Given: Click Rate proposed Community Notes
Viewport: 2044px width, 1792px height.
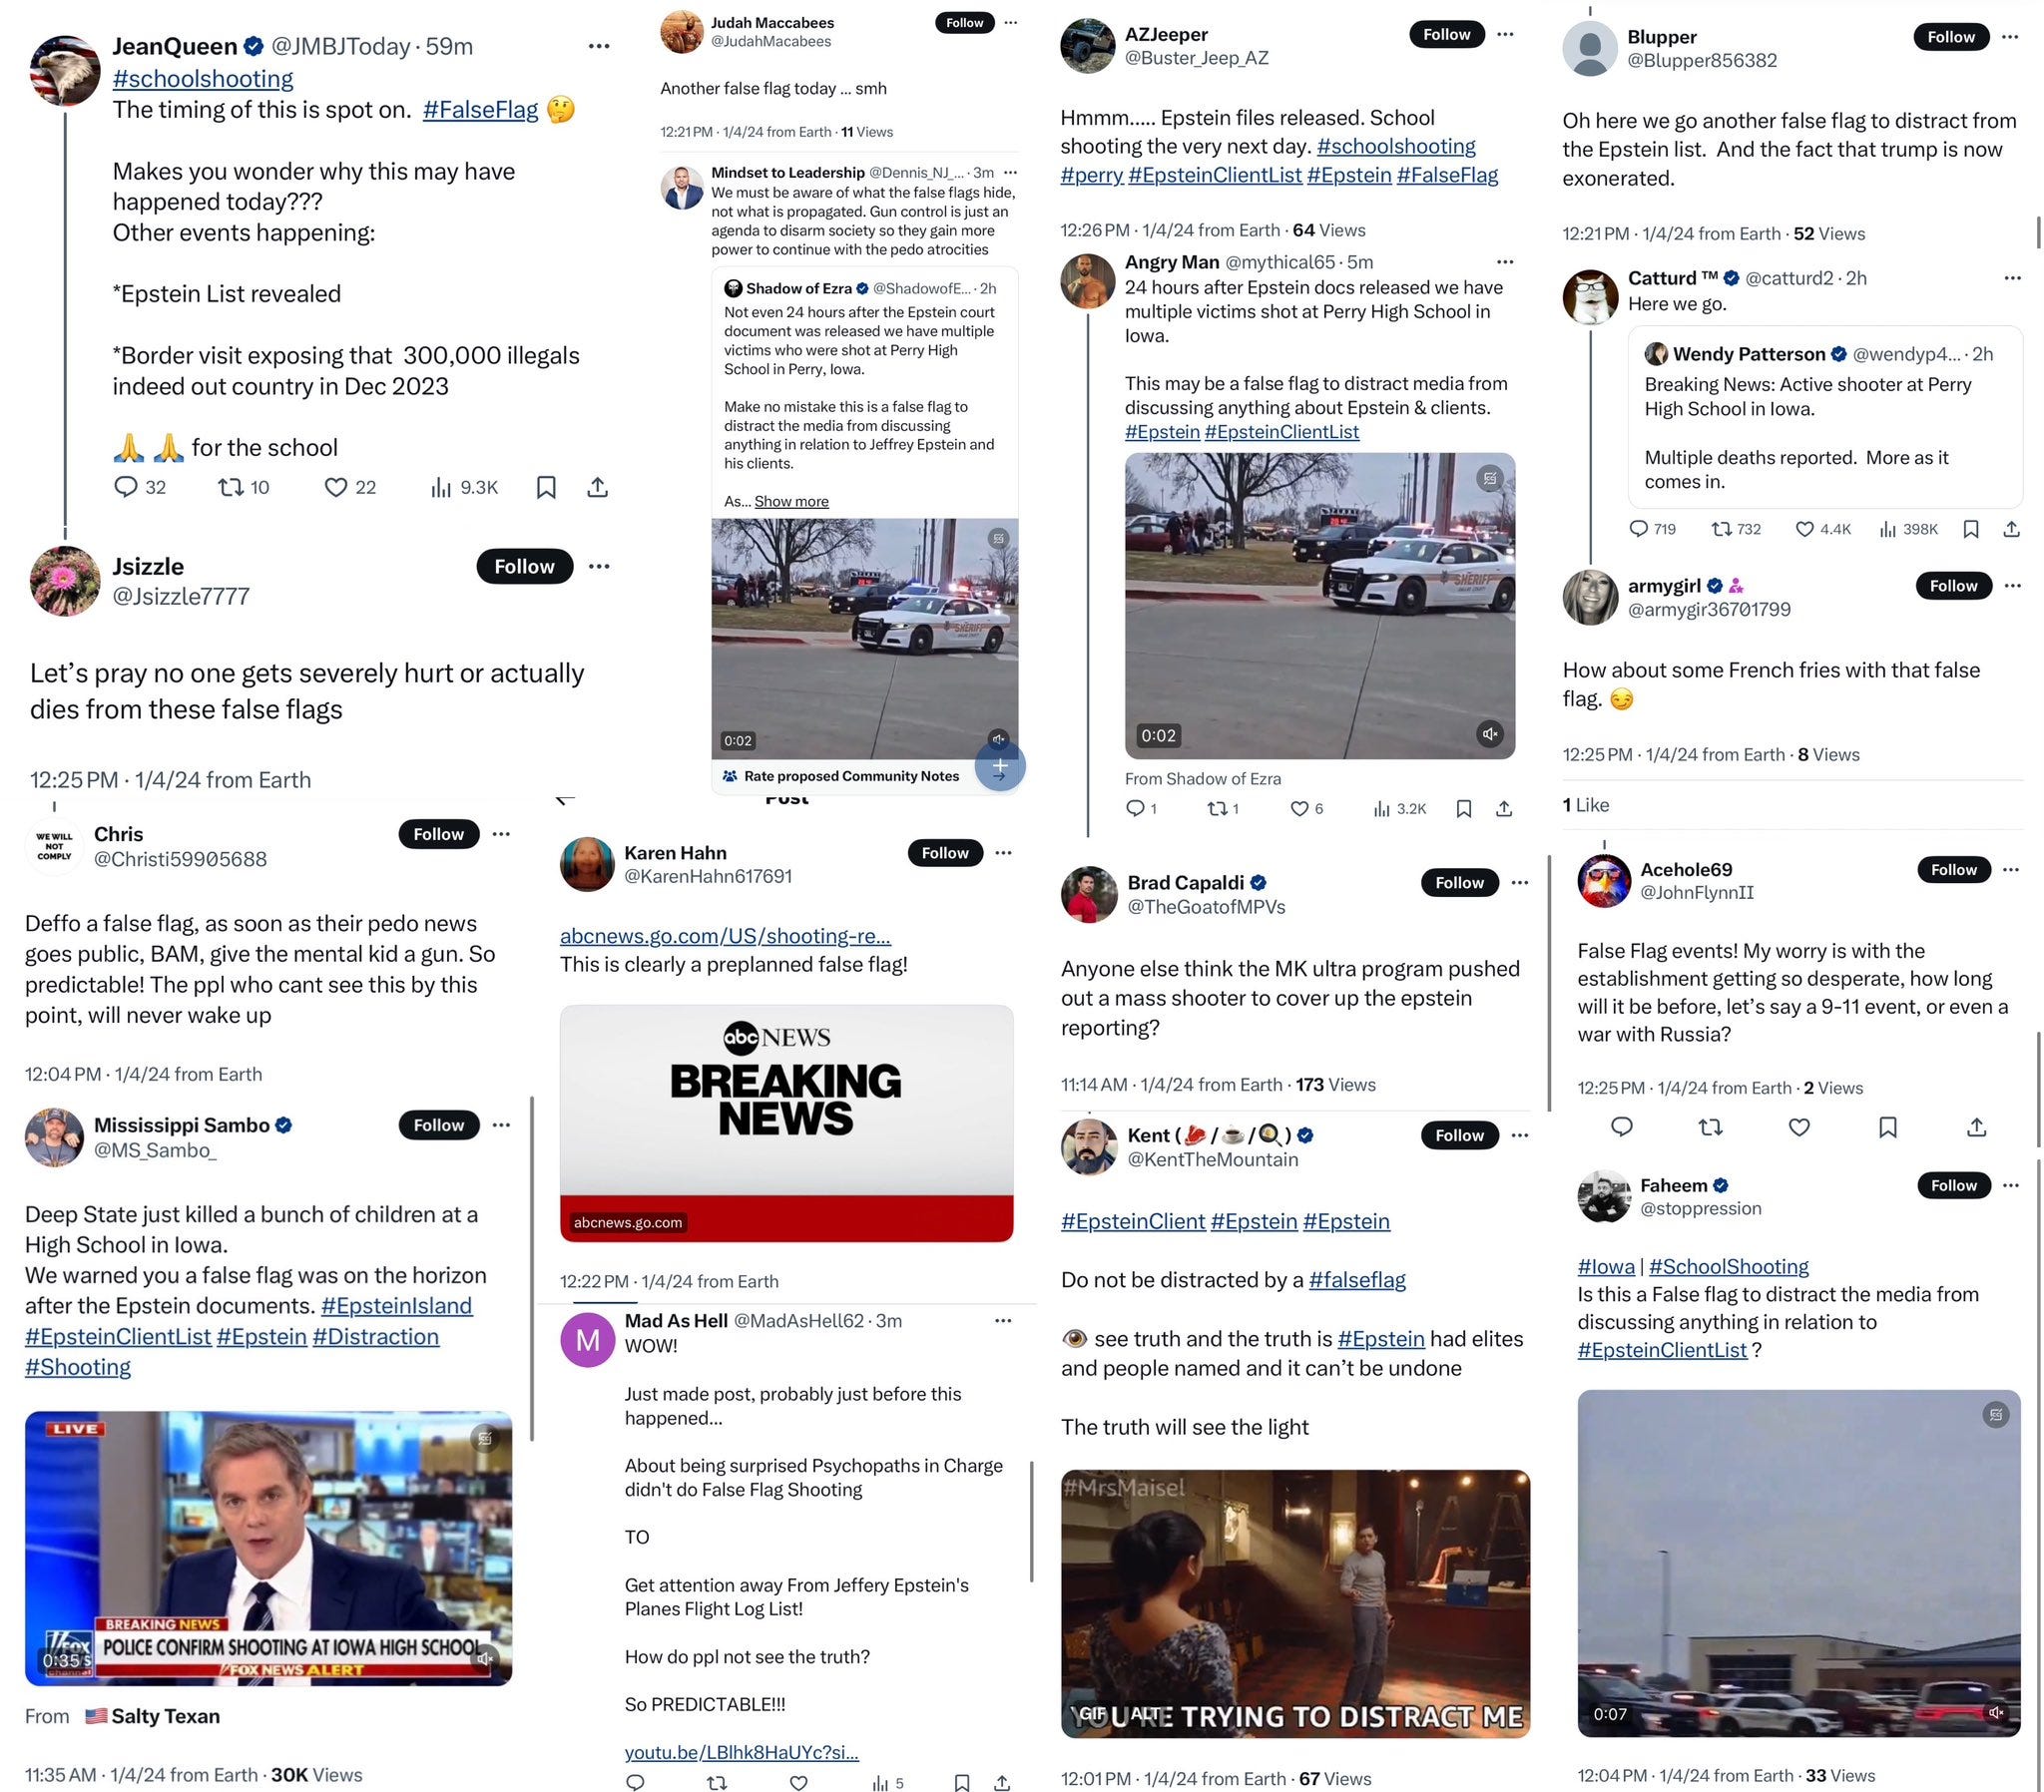Looking at the screenshot, I should coord(851,776).
